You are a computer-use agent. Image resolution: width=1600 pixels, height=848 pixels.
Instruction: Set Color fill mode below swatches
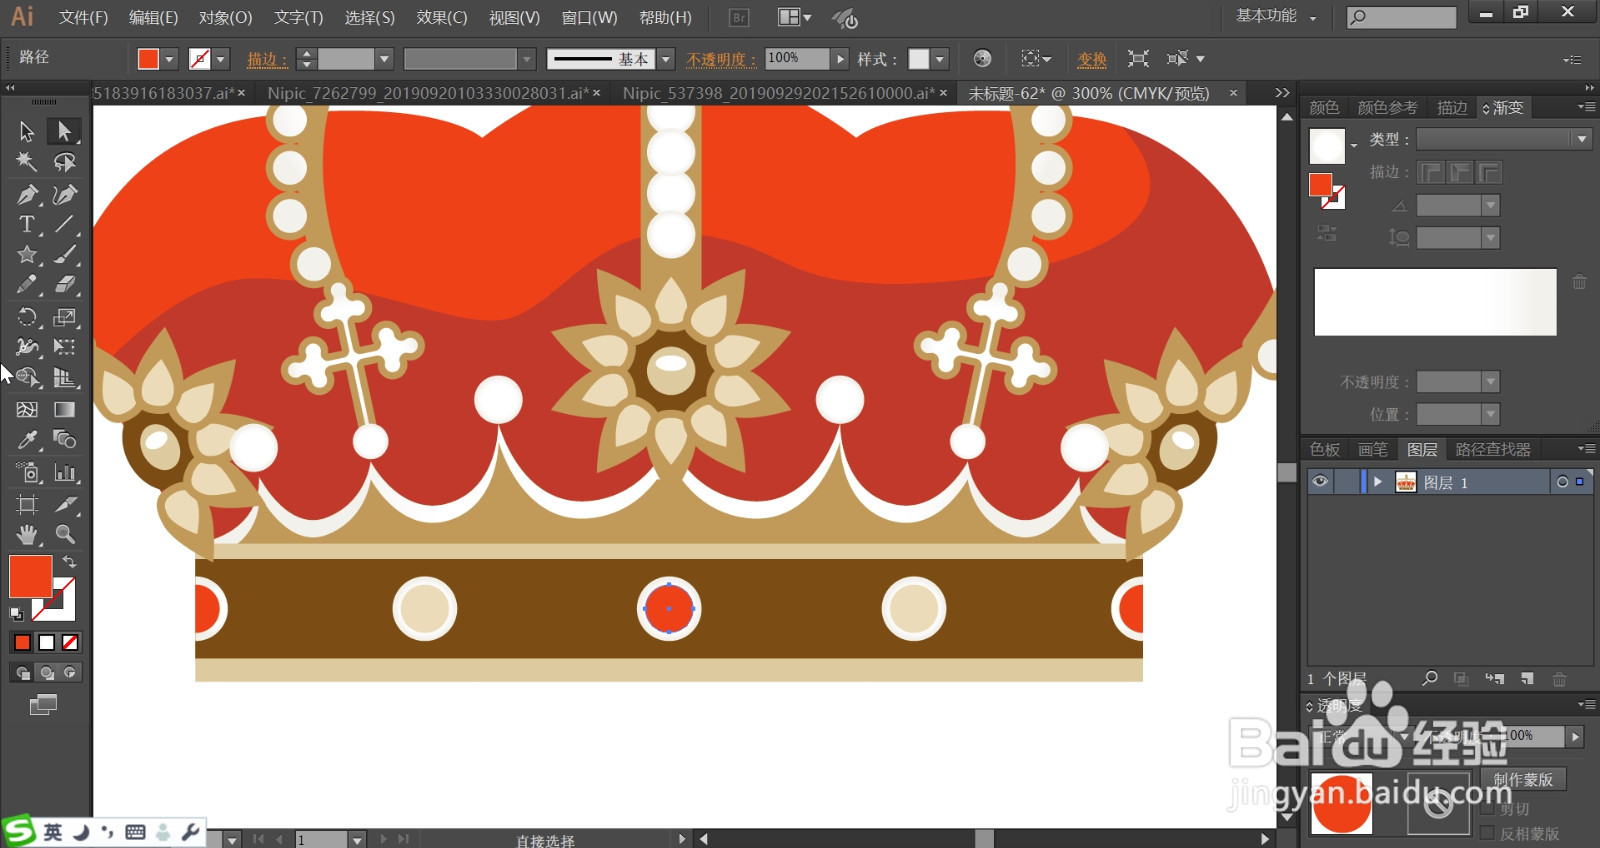click(x=22, y=643)
